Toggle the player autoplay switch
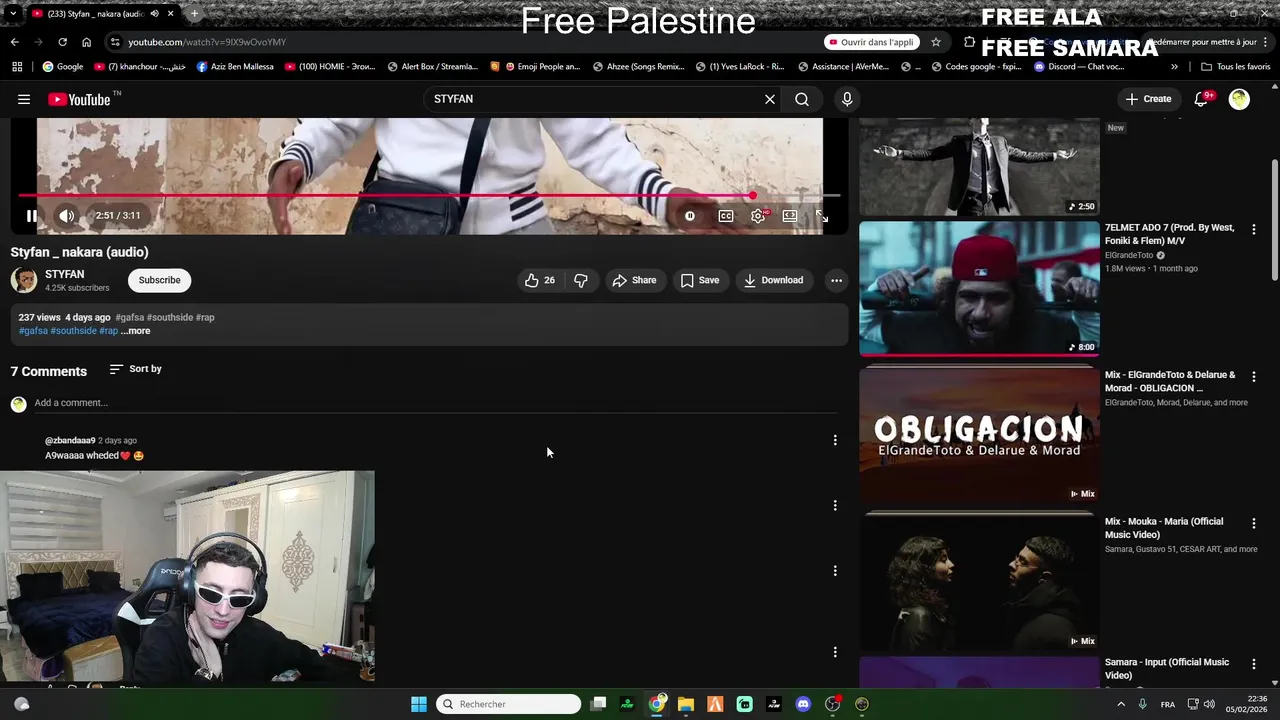This screenshot has width=1280, height=720. point(690,216)
